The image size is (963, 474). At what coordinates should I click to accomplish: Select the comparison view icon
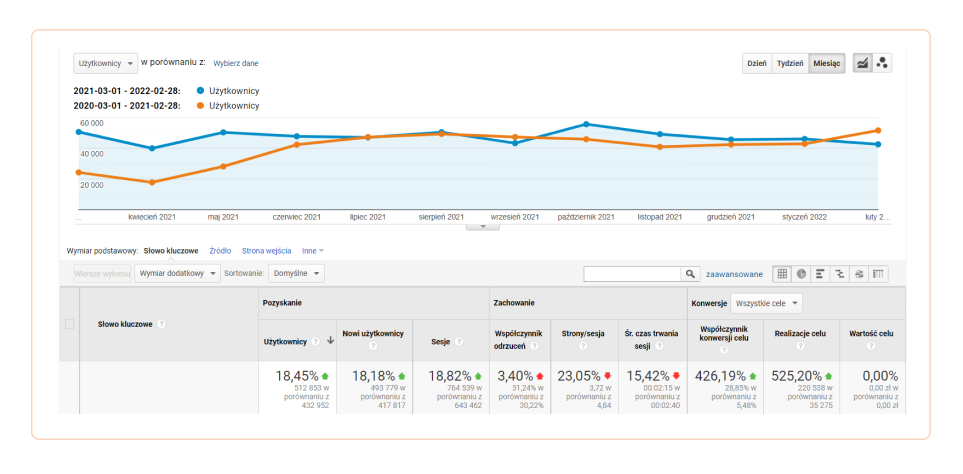[839, 274]
